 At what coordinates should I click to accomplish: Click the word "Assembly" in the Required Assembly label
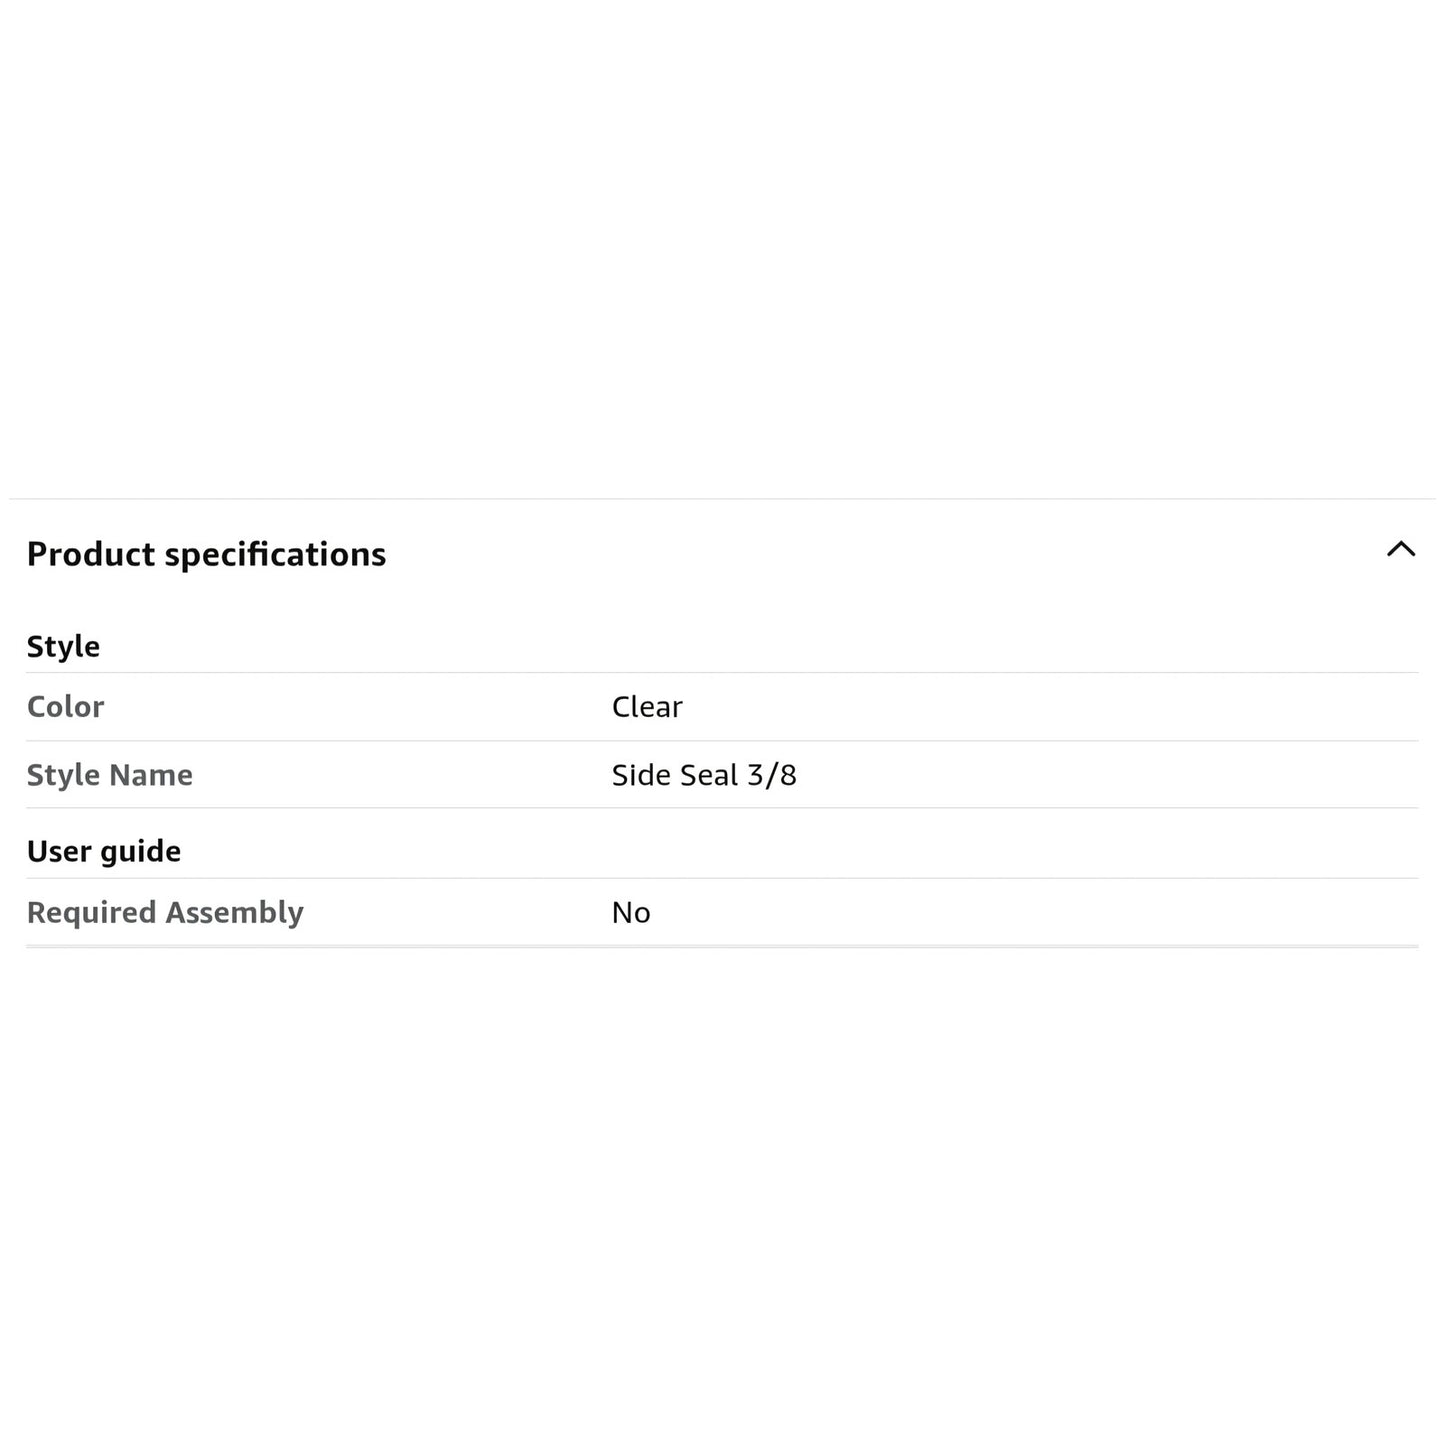coord(234,912)
